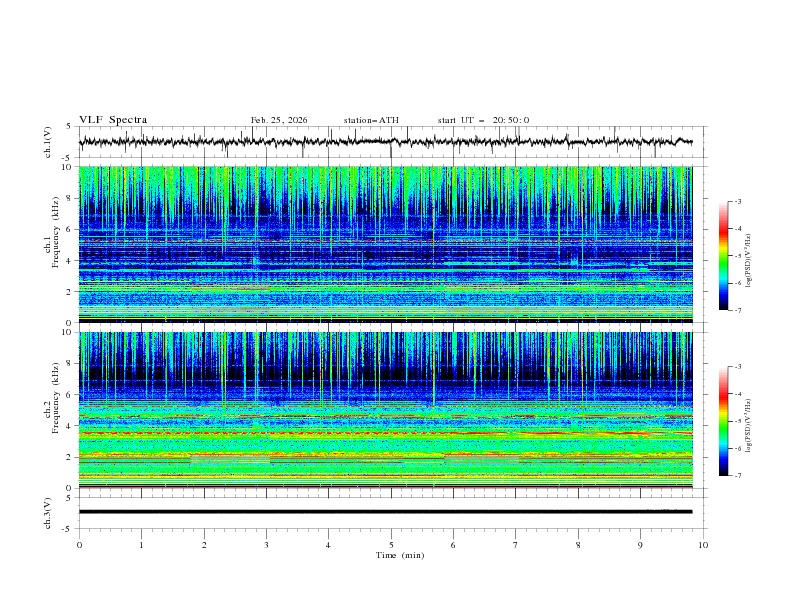The width and height of the screenshot is (792, 612).
Task: Click the ch.1 voltage waveform trace
Action: tap(385, 142)
